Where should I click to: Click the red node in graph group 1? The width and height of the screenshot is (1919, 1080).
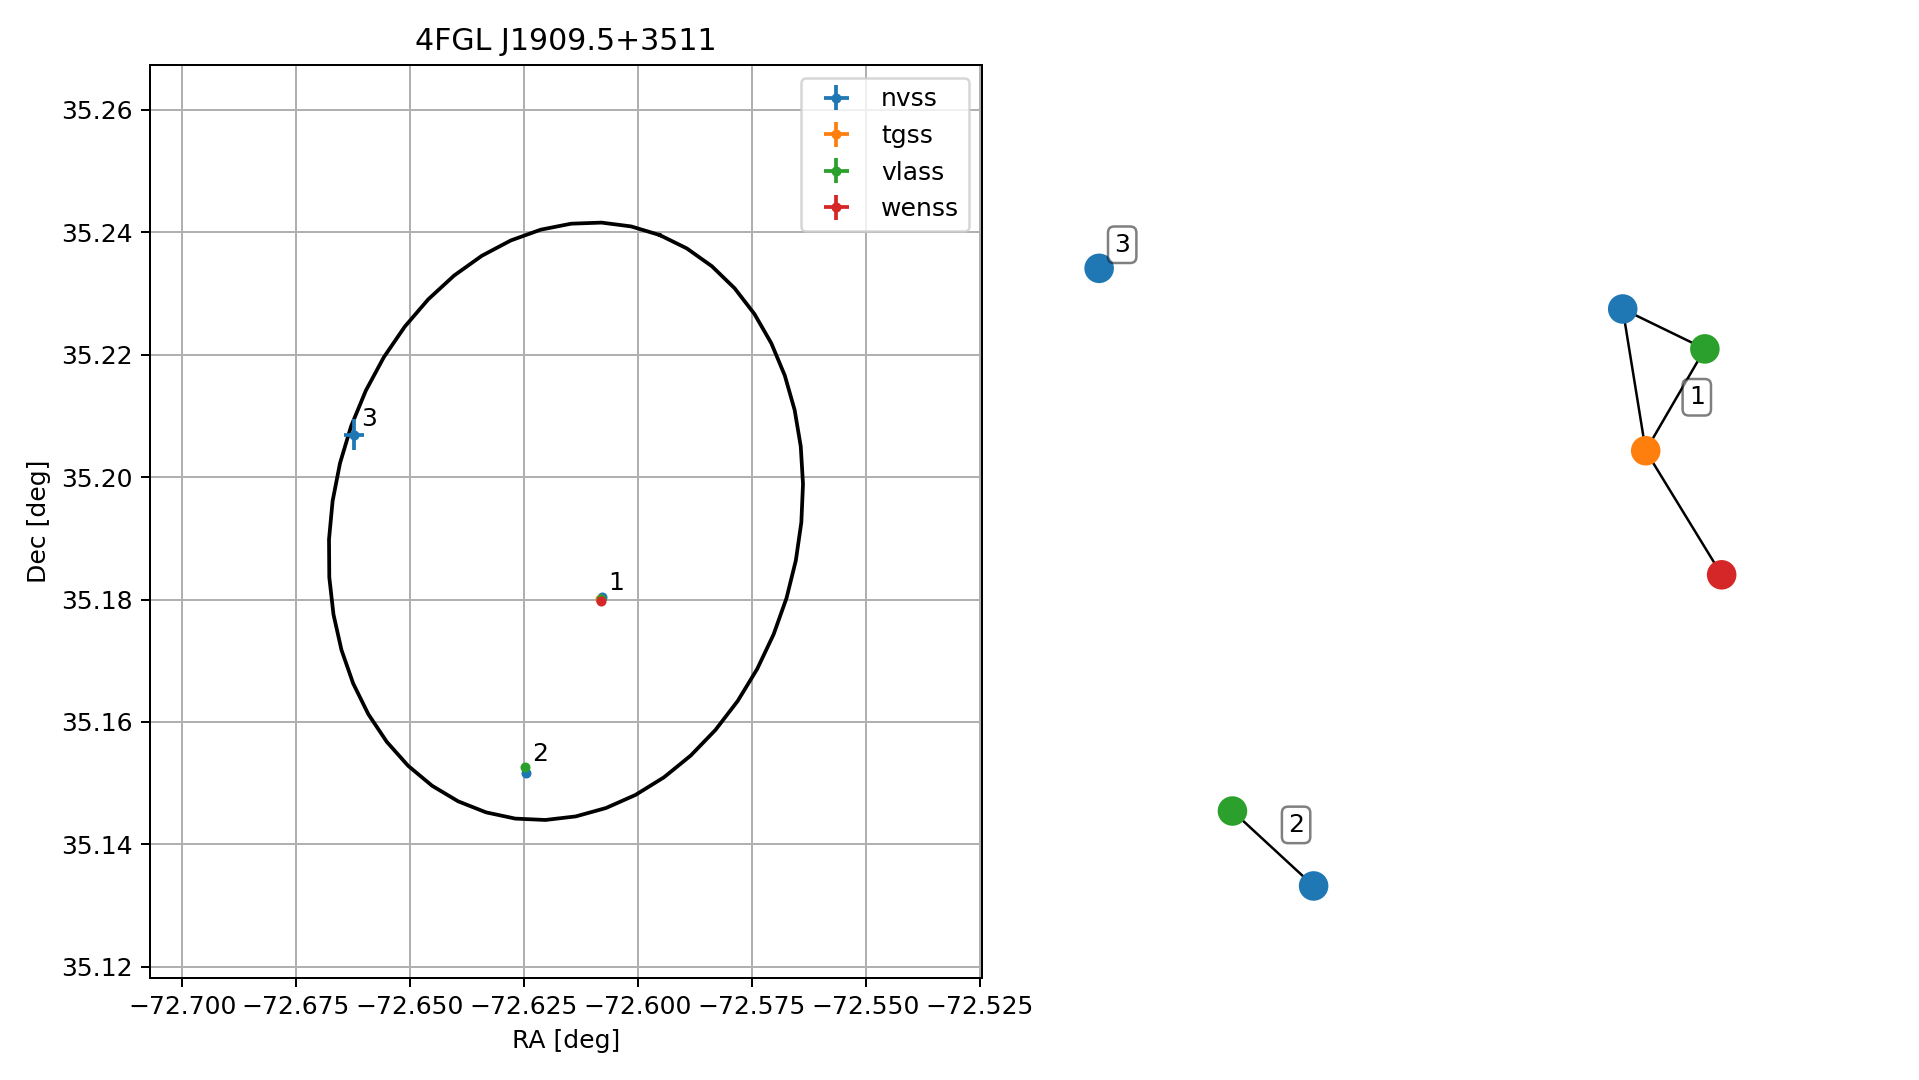tap(1721, 575)
